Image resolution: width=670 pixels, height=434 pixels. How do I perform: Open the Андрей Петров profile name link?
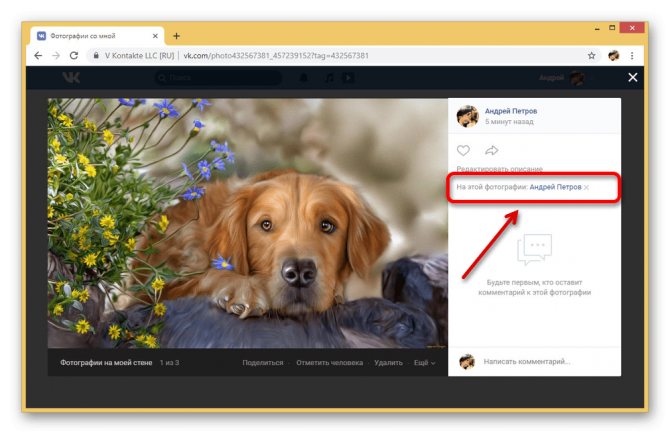(511, 111)
